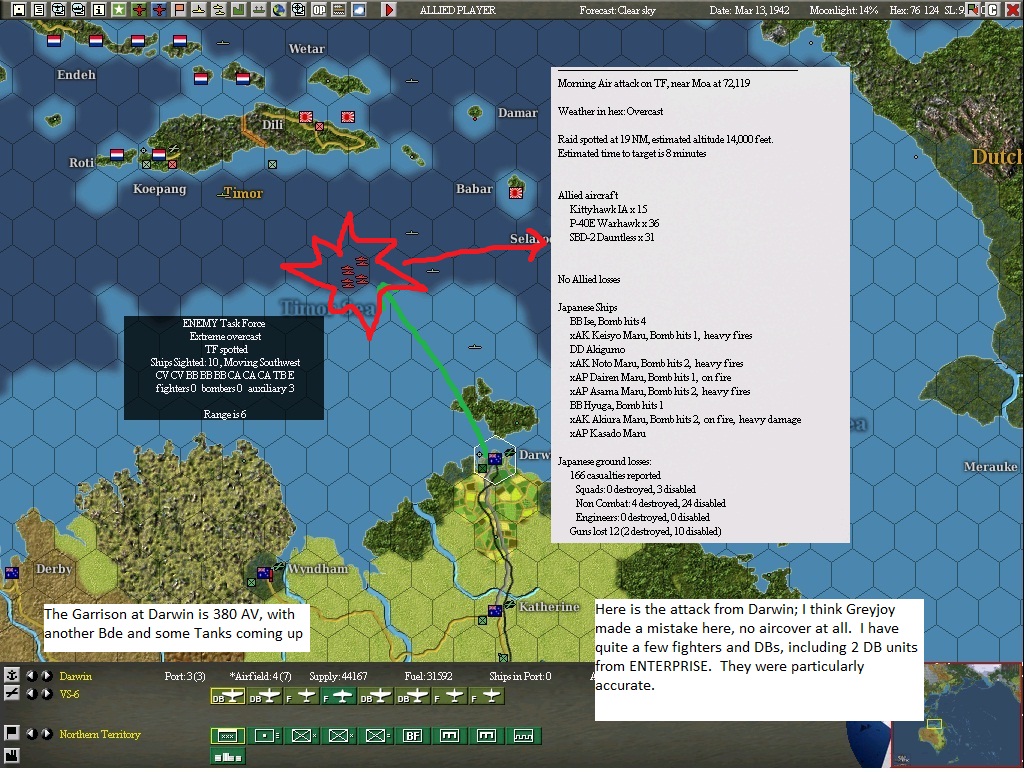1028x772 pixels.
Task: Go to next base using Darwin right arrow
Action: point(47,676)
